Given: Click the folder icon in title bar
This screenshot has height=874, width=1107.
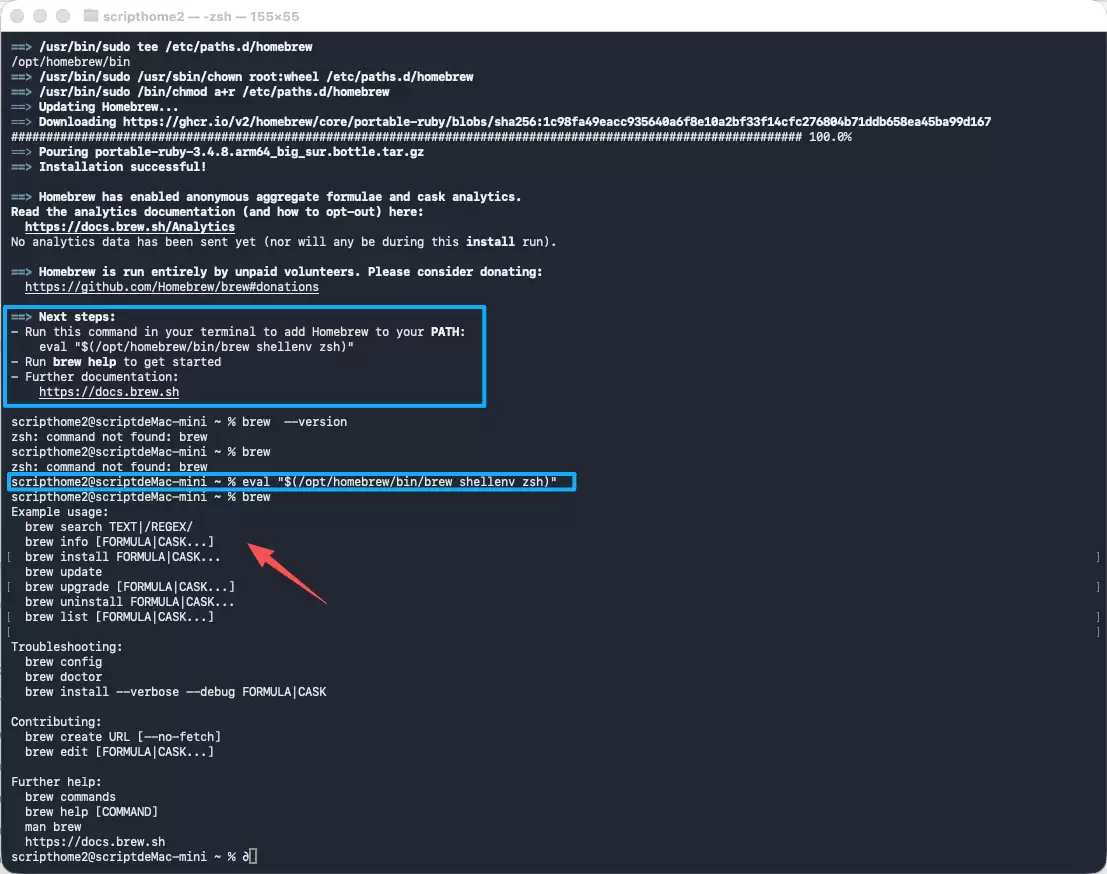Looking at the screenshot, I should coord(90,16).
